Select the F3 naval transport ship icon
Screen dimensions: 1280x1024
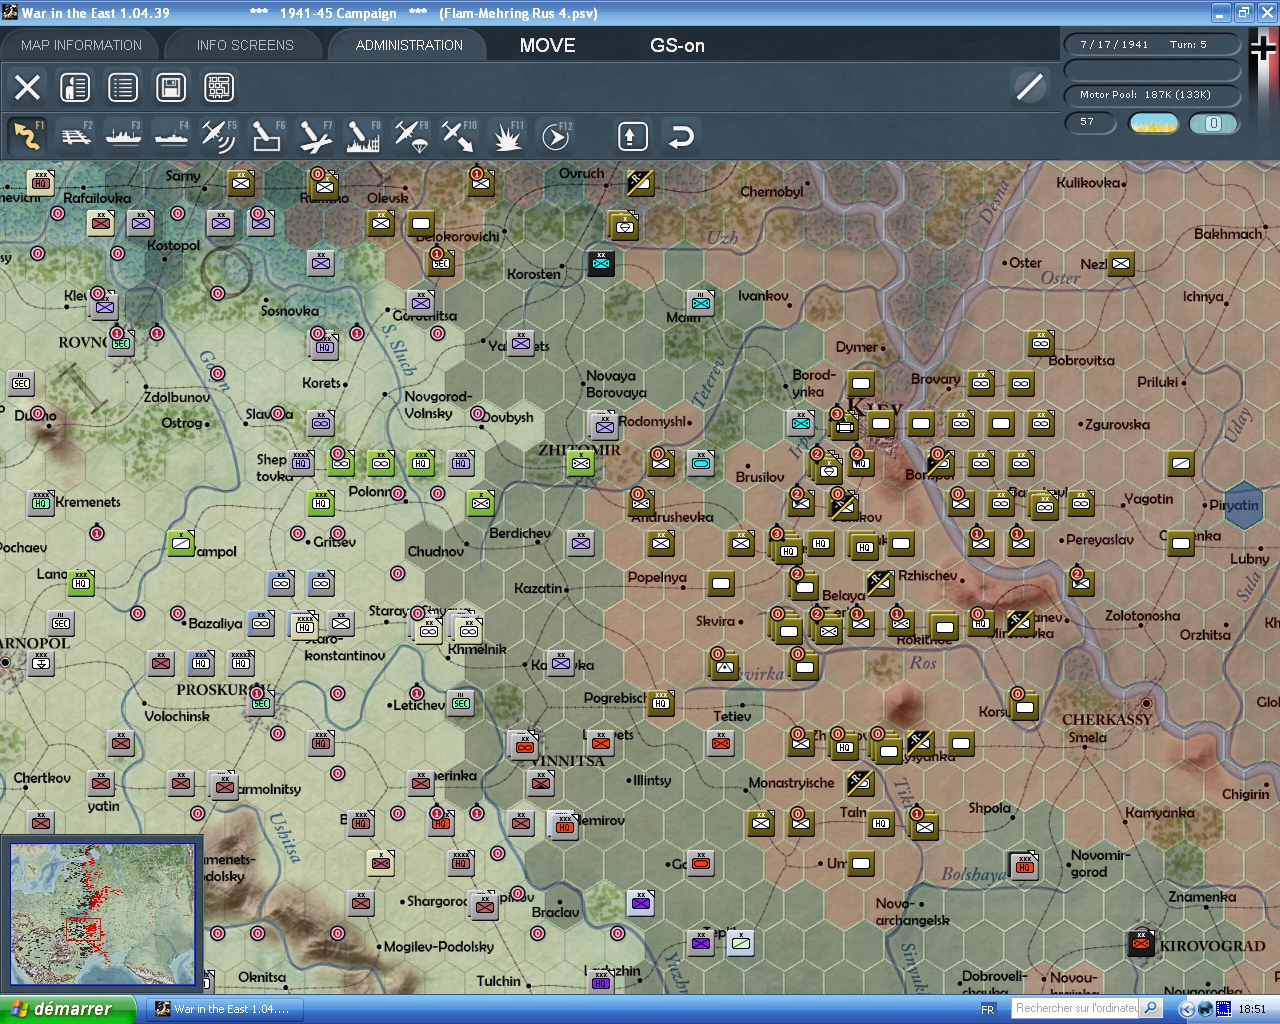(x=123, y=136)
